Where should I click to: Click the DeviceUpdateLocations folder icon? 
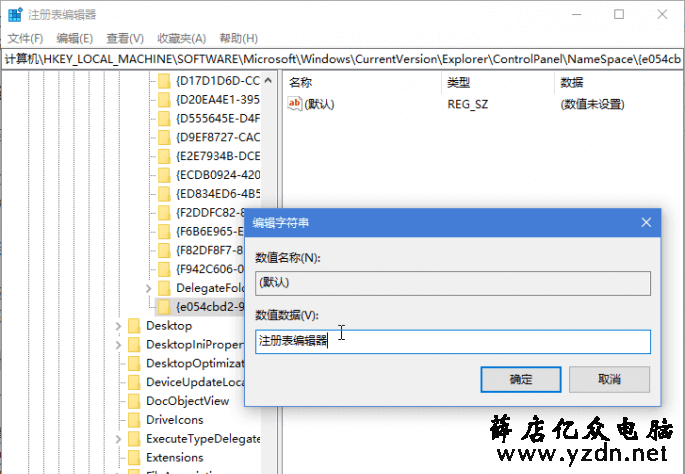coord(134,382)
